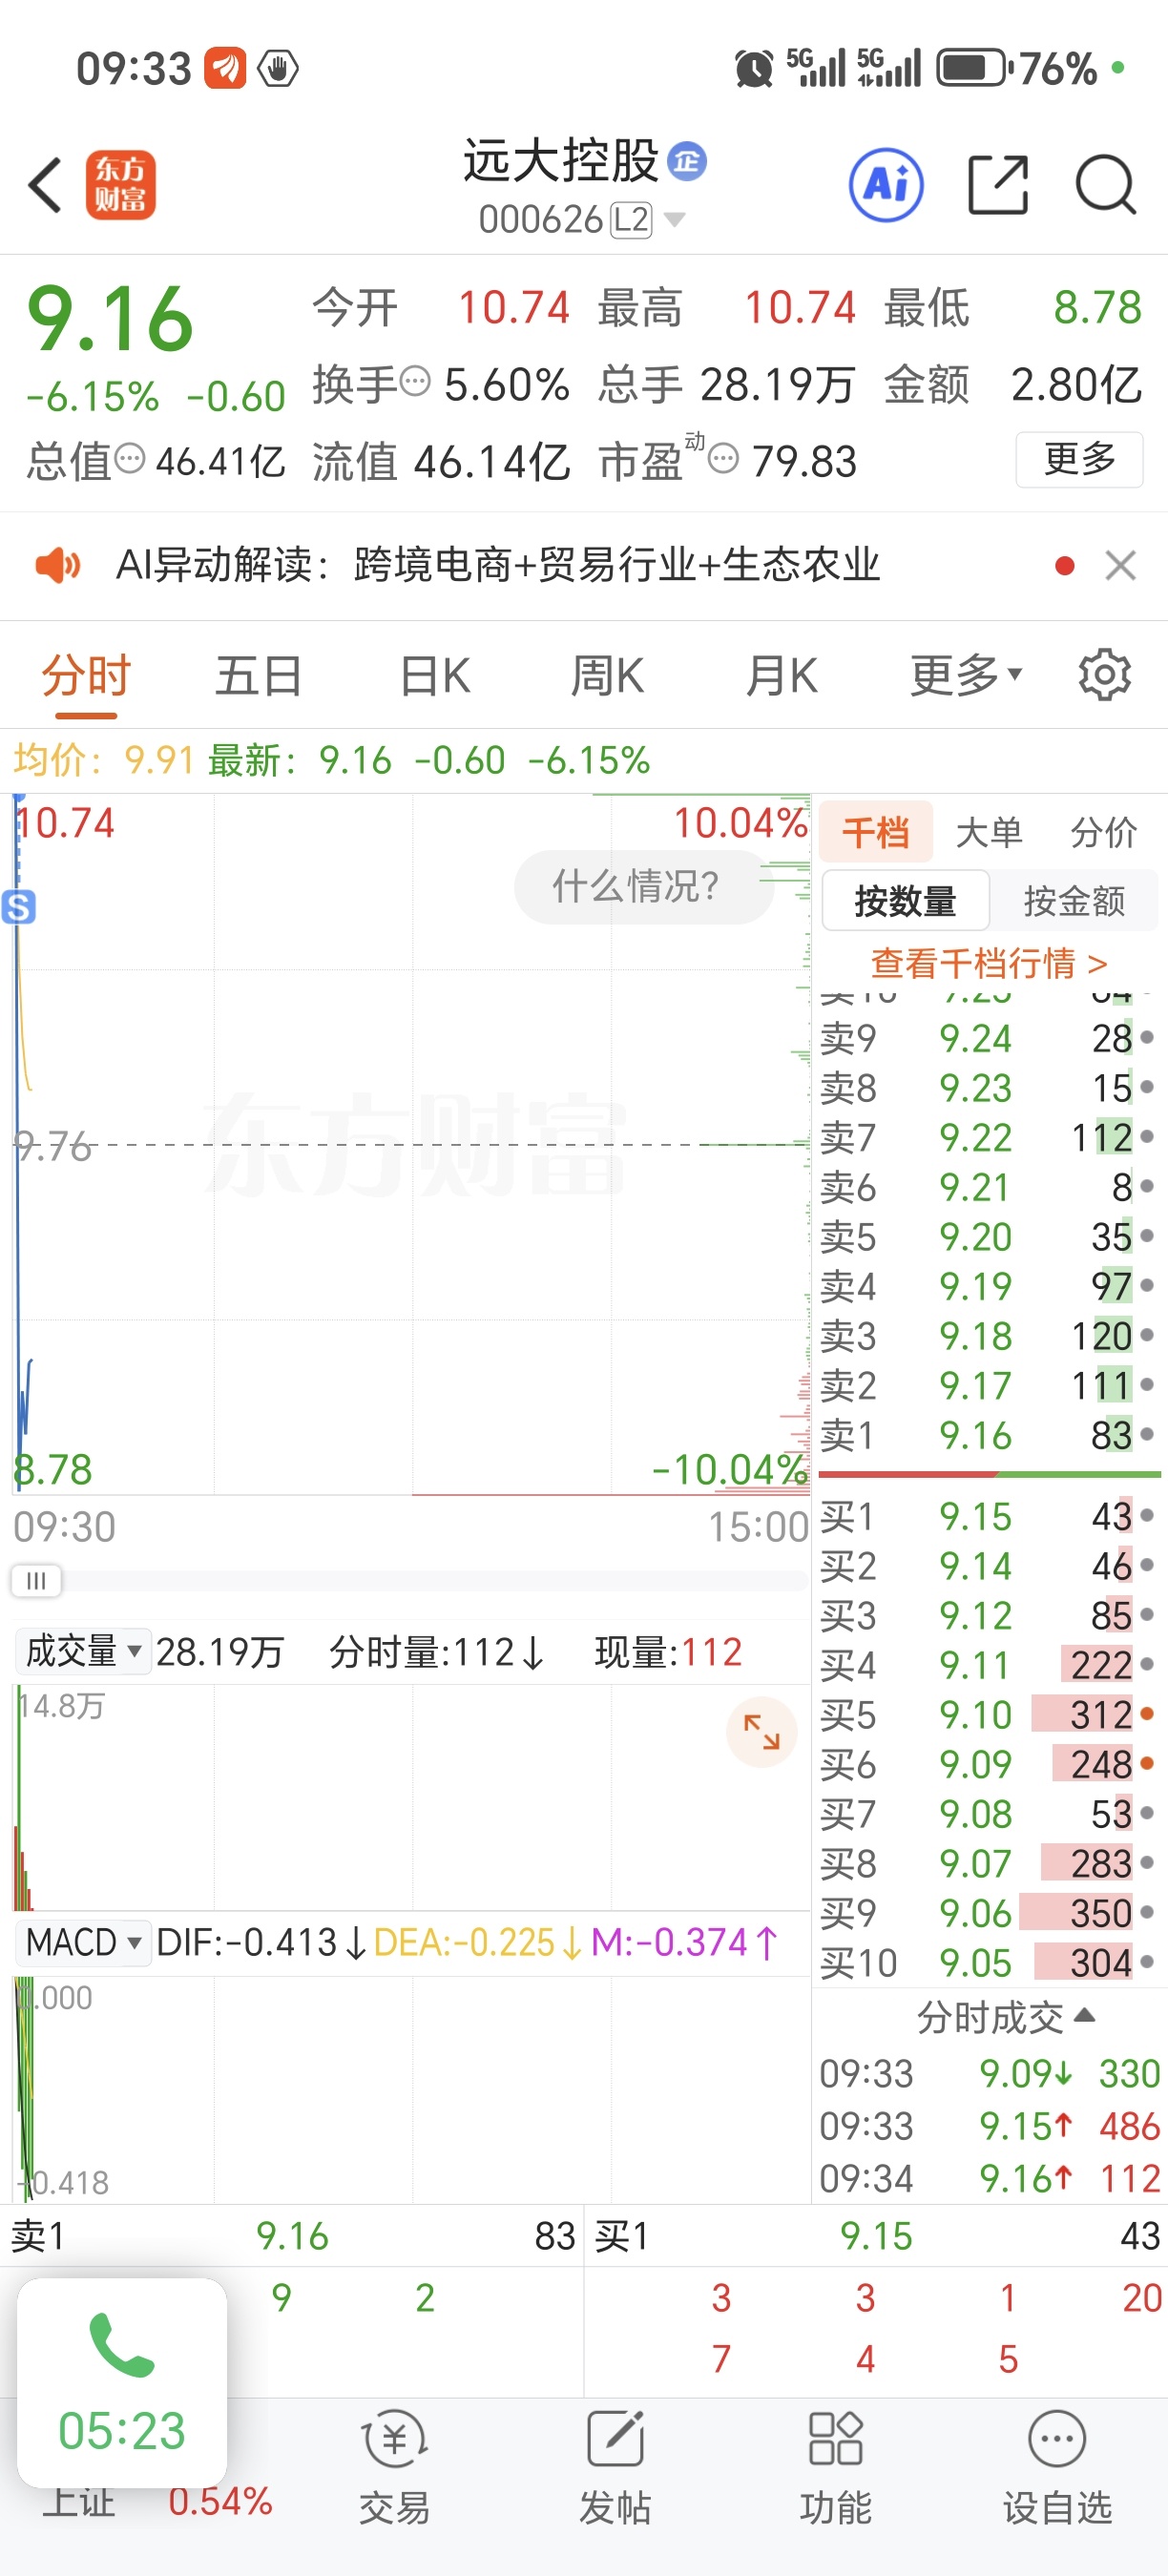Tap the orange dot beside 买5 row
The width and height of the screenshot is (1168, 2576).
point(1146,1714)
